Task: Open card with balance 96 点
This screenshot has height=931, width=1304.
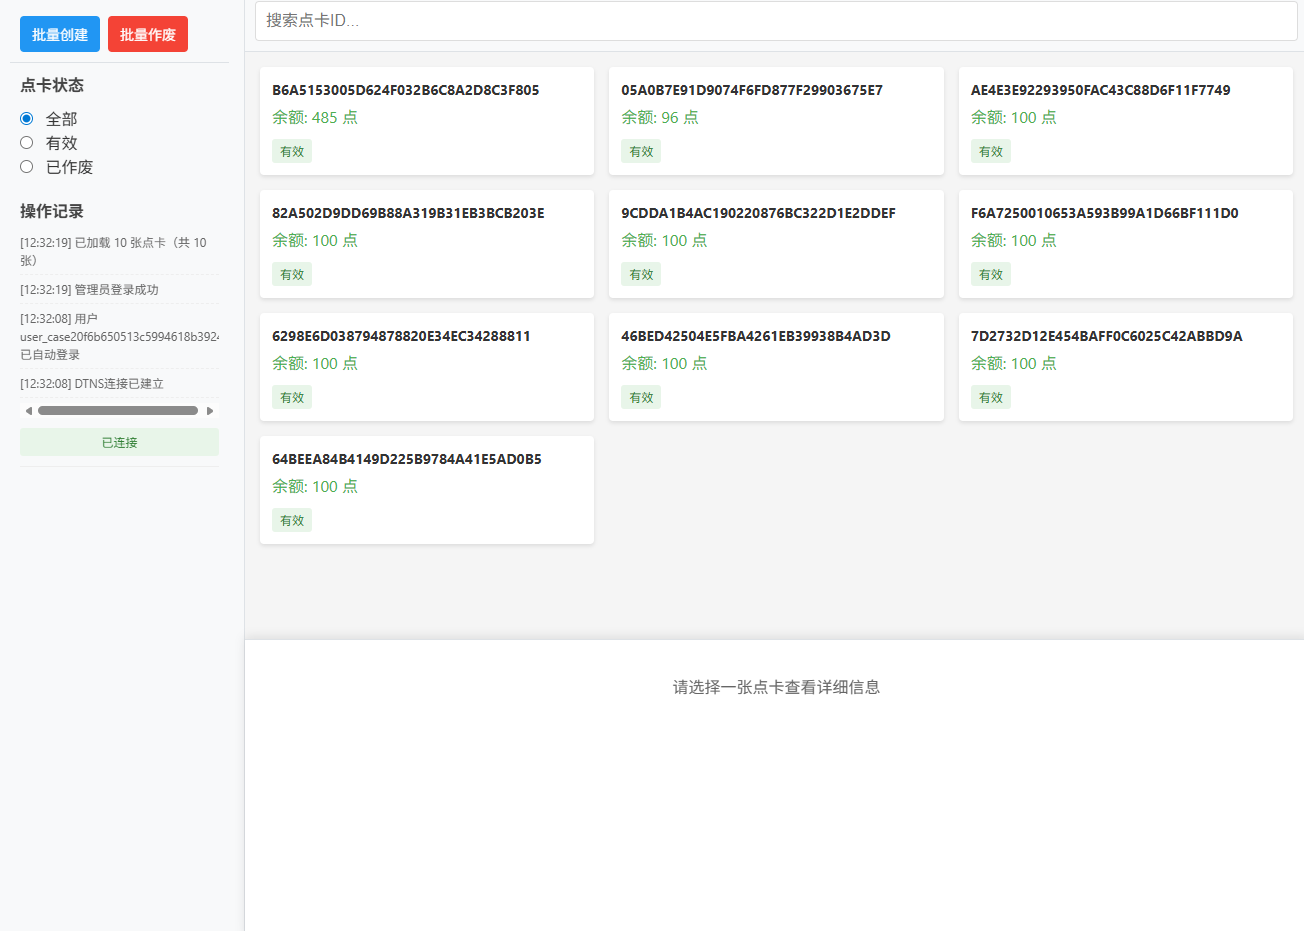Action: [776, 120]
